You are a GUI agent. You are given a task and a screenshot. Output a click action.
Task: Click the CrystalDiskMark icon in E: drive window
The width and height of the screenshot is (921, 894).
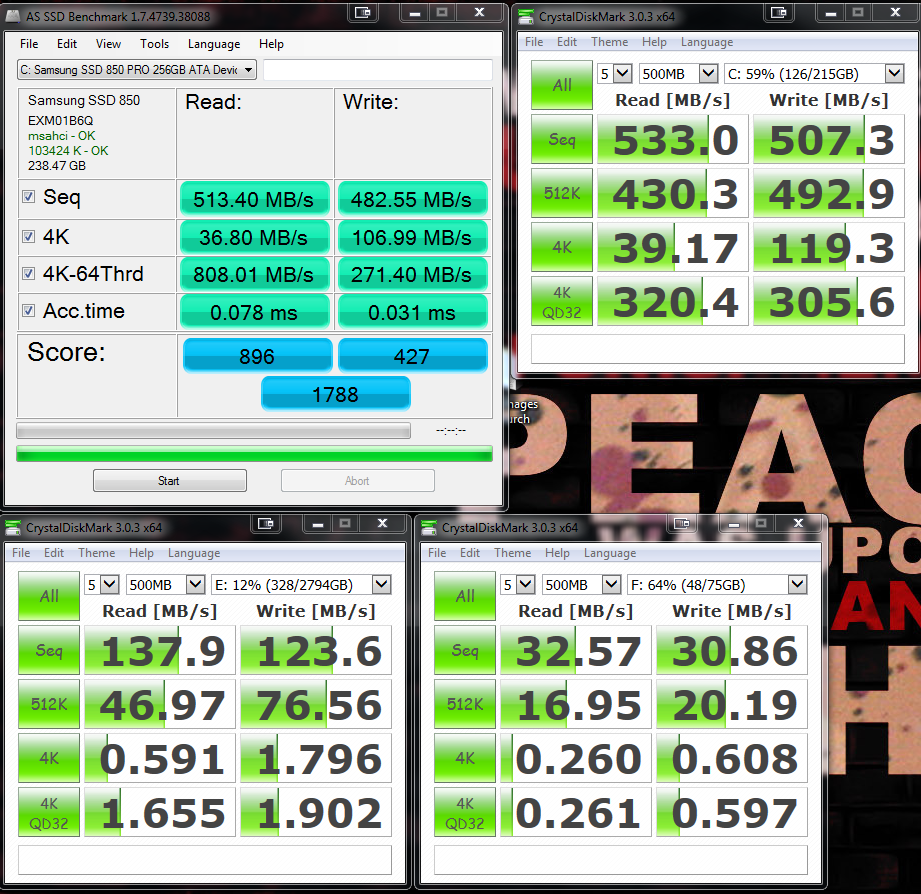click(14, 527)
